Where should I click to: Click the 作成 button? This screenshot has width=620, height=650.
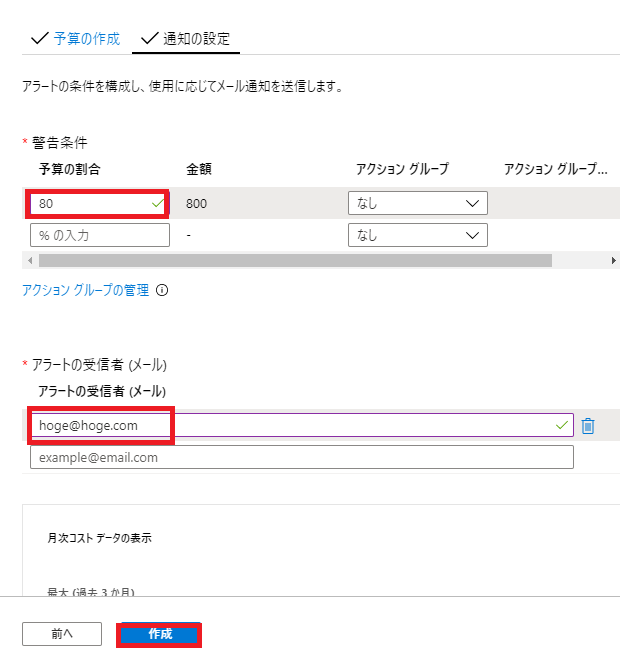click(159, 634)
